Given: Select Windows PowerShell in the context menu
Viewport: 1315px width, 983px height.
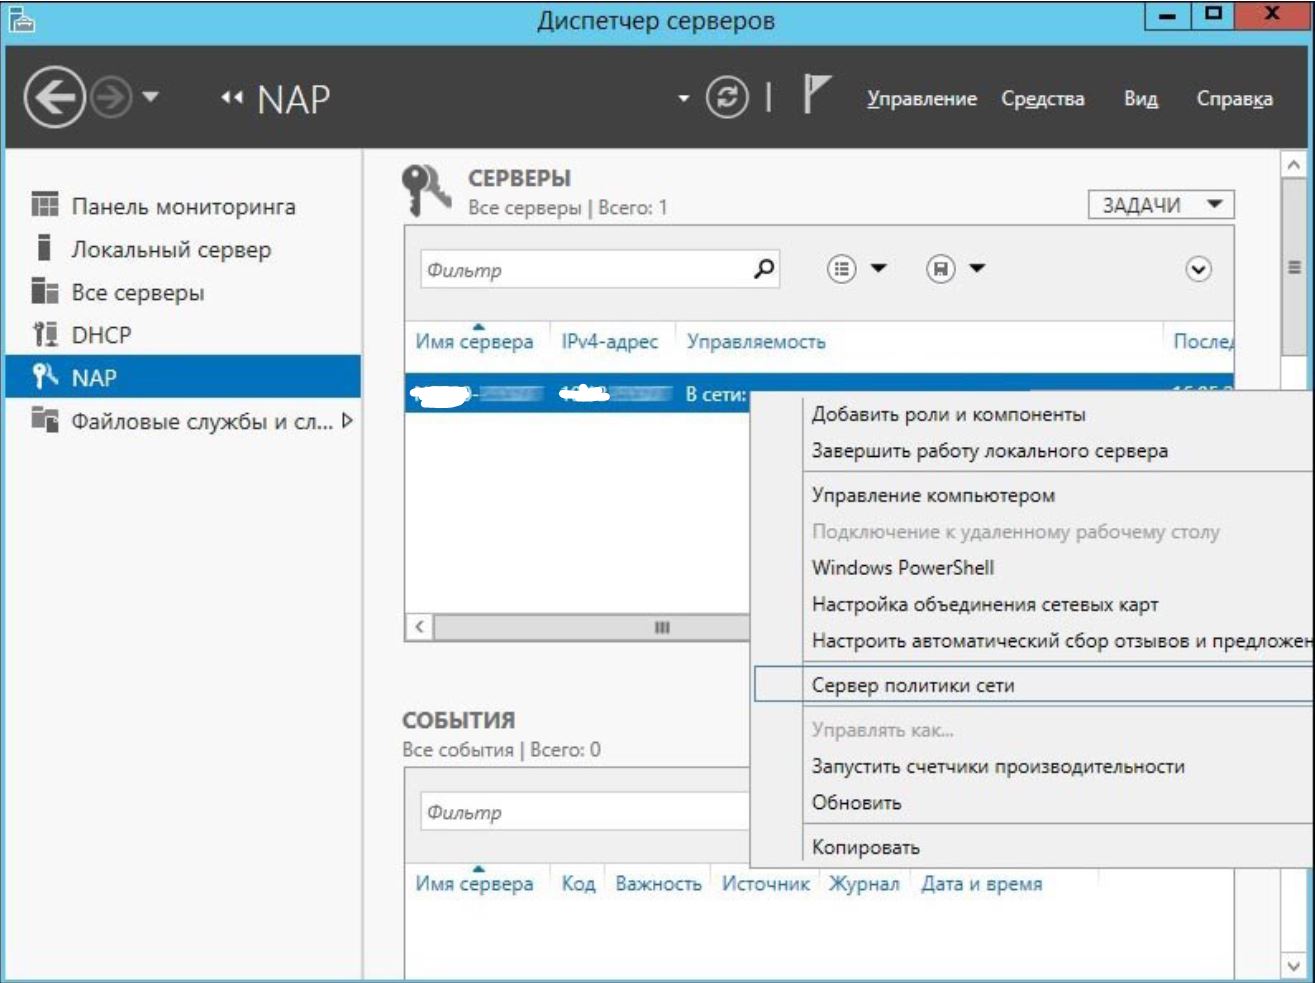Looking at the screenshot, I should 902,568.
